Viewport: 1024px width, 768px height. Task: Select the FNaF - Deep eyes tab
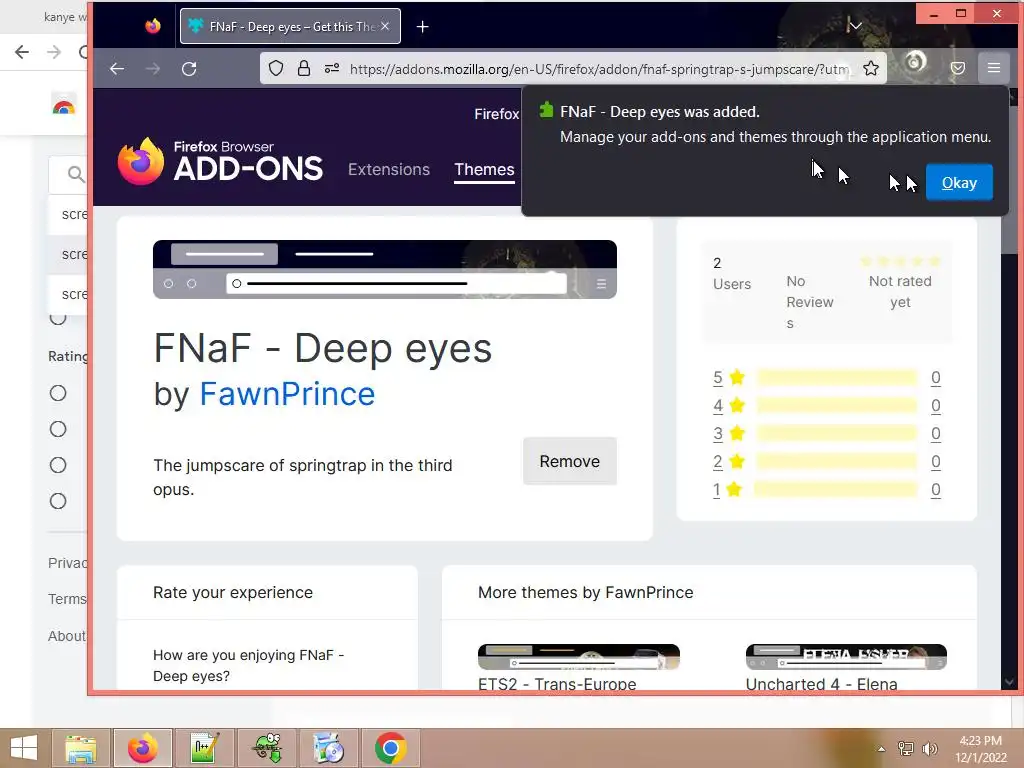(290, 26)
